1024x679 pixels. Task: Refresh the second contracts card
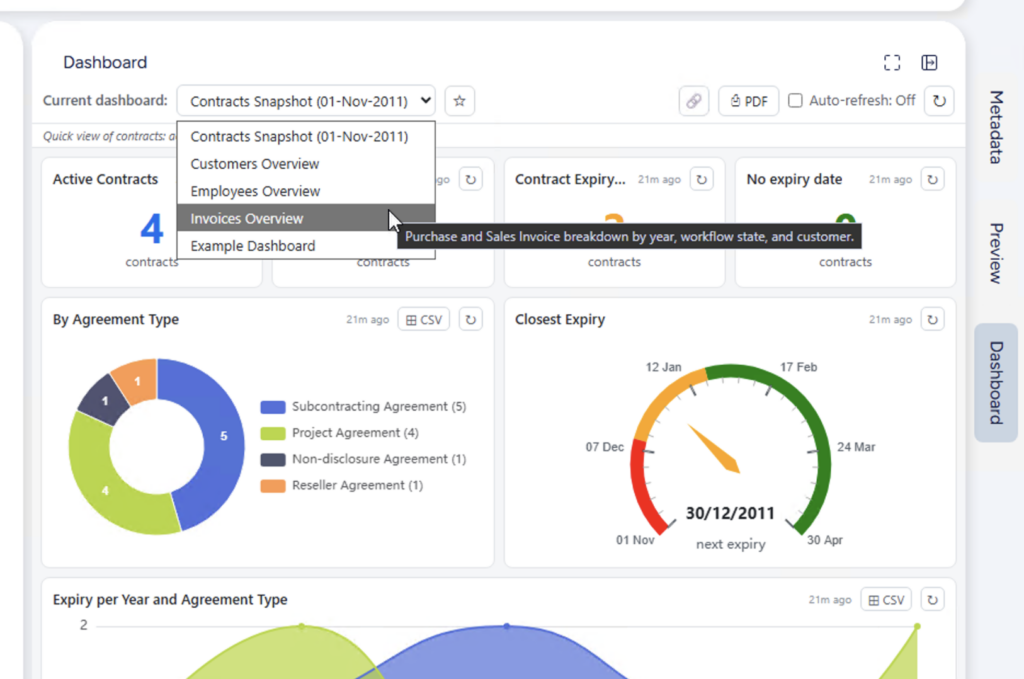click(471, 180)
